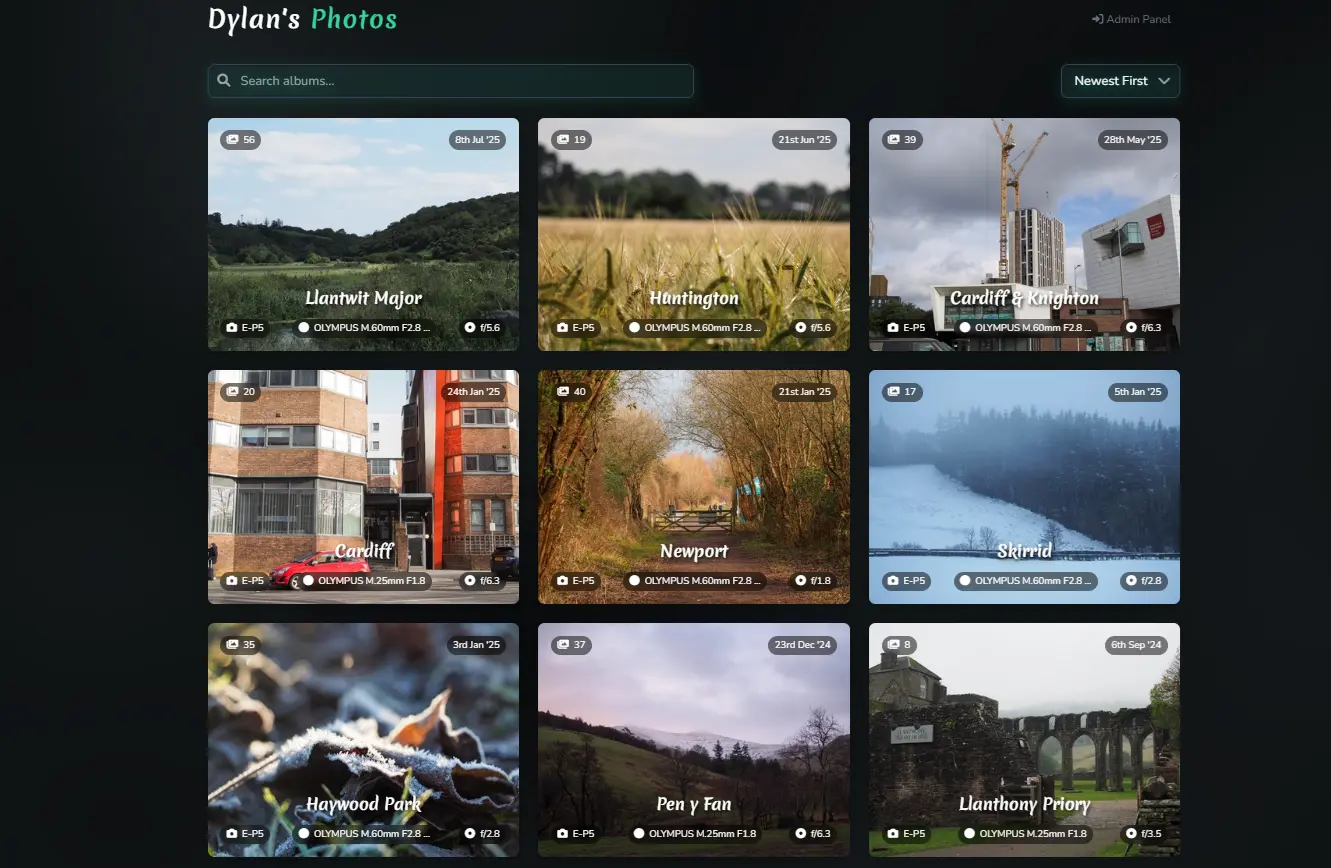1331x868 pixels.
Task: Focus the Search albums input field
Action: click(460, 81)
